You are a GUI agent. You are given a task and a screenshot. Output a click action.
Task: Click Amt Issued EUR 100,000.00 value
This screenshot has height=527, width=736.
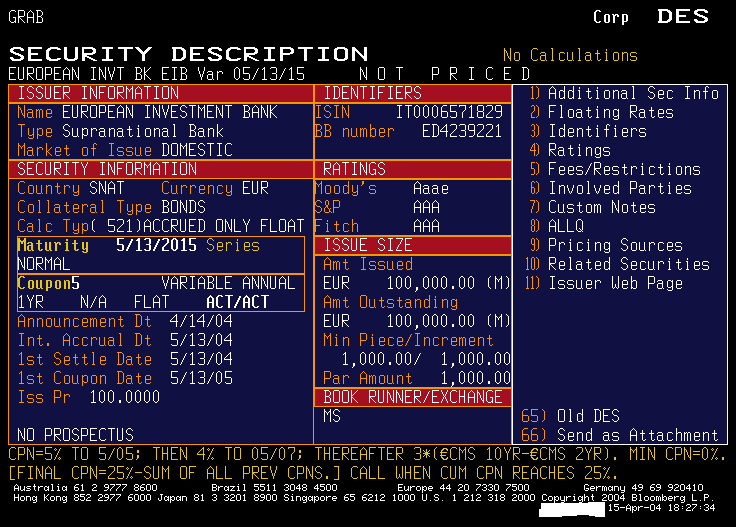tap(417, 283)
